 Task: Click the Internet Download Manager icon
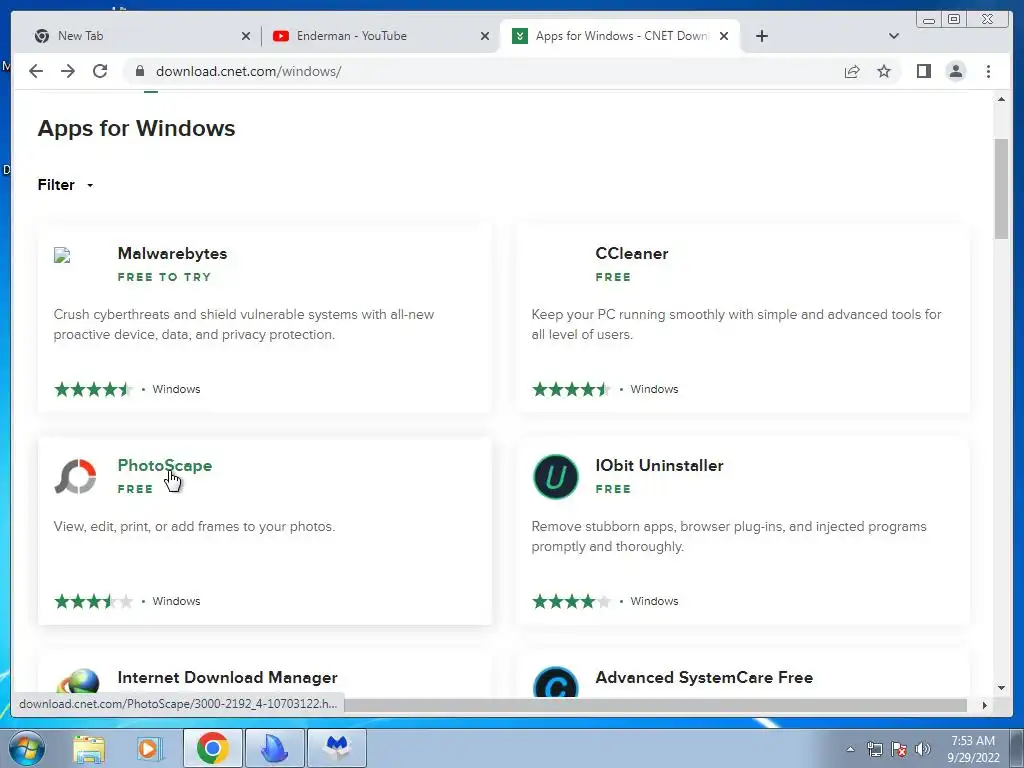[x=77, y=682]
